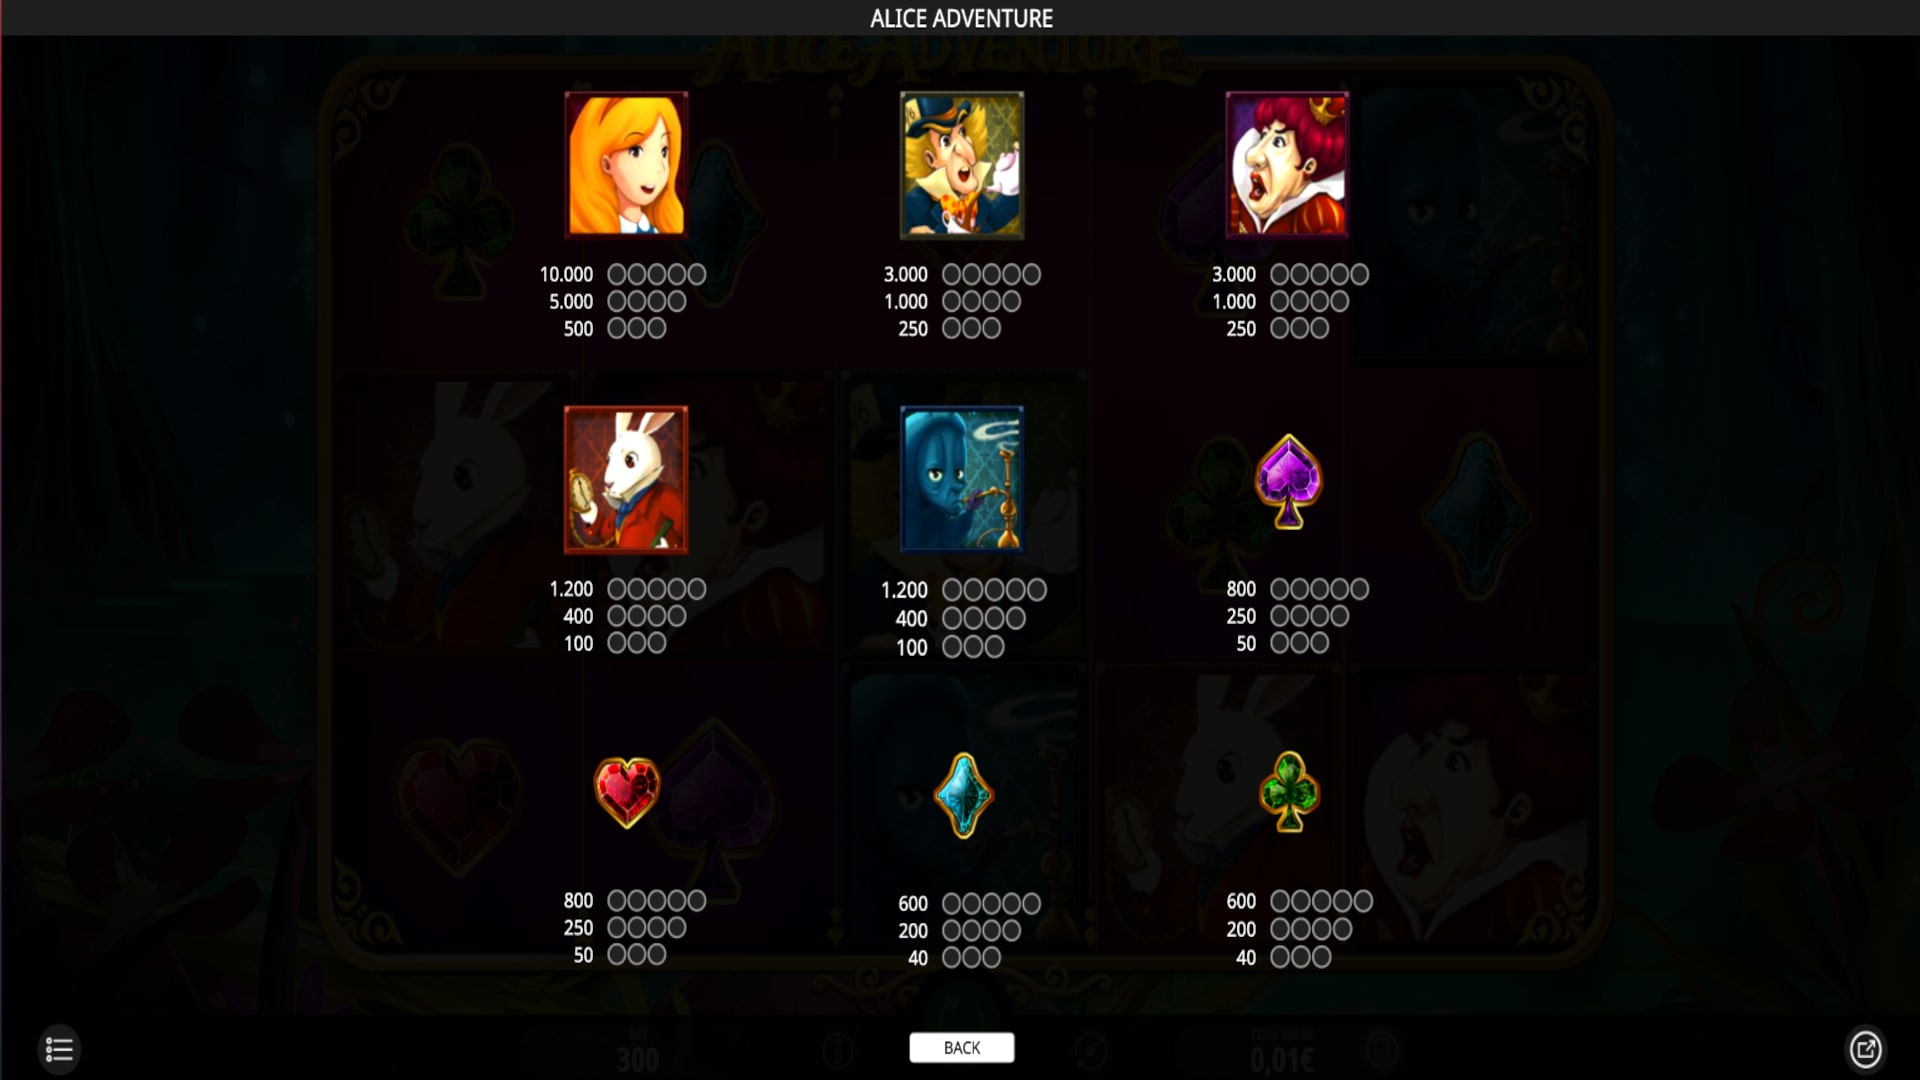Select the Mad Hatter symbol
1920x1080 pixels.
click(x=962, y=165)
